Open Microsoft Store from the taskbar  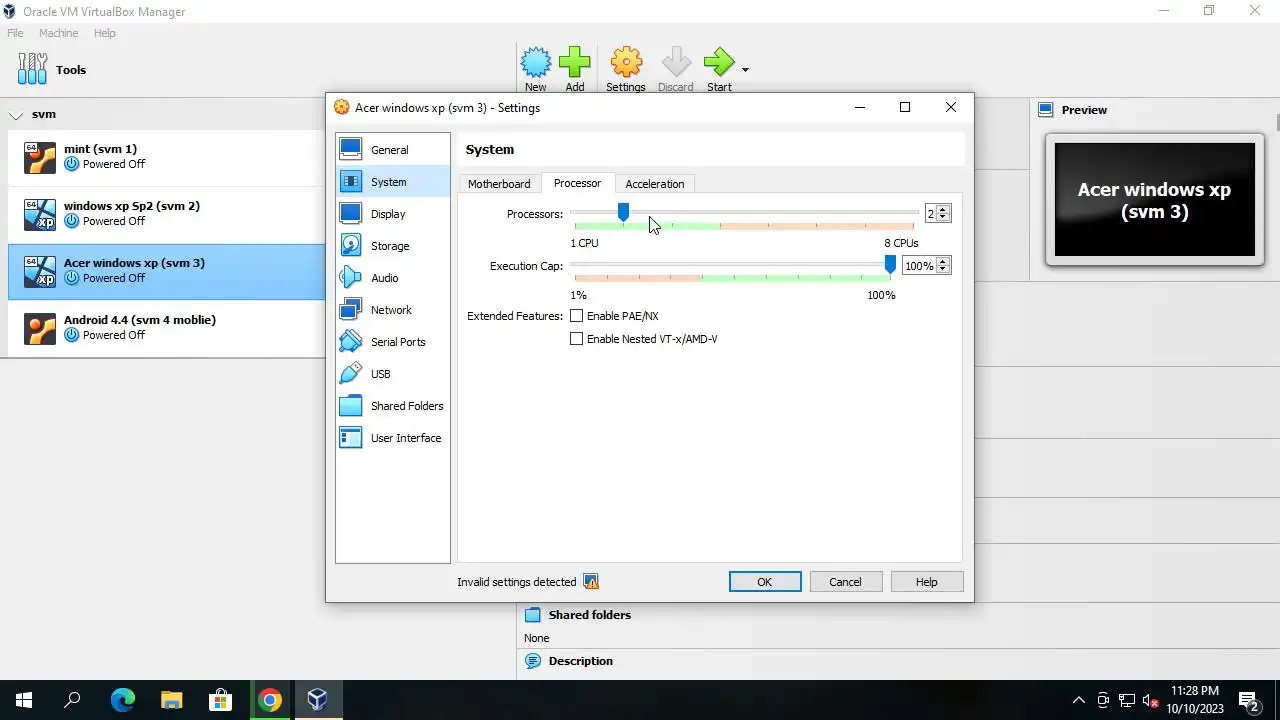220,700
